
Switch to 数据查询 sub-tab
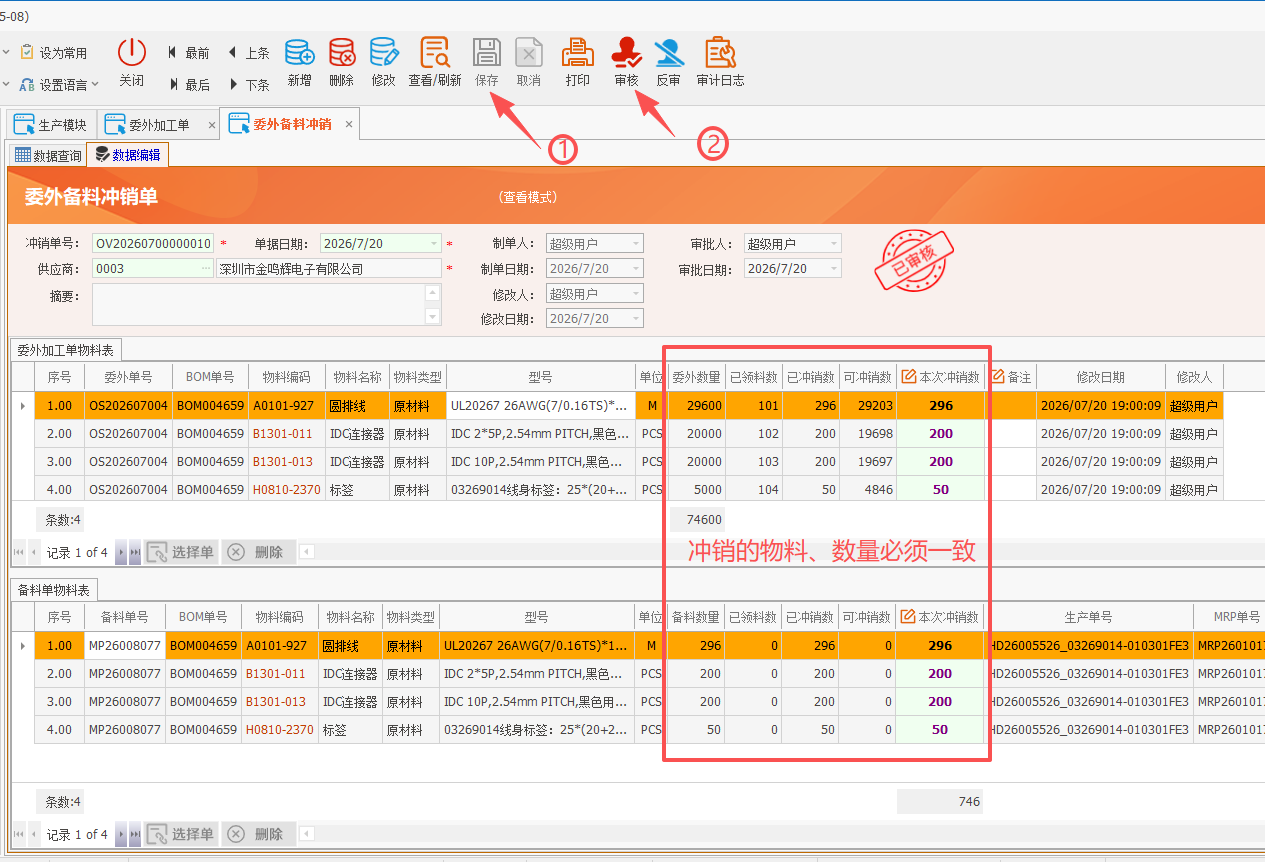pos(47,155)
